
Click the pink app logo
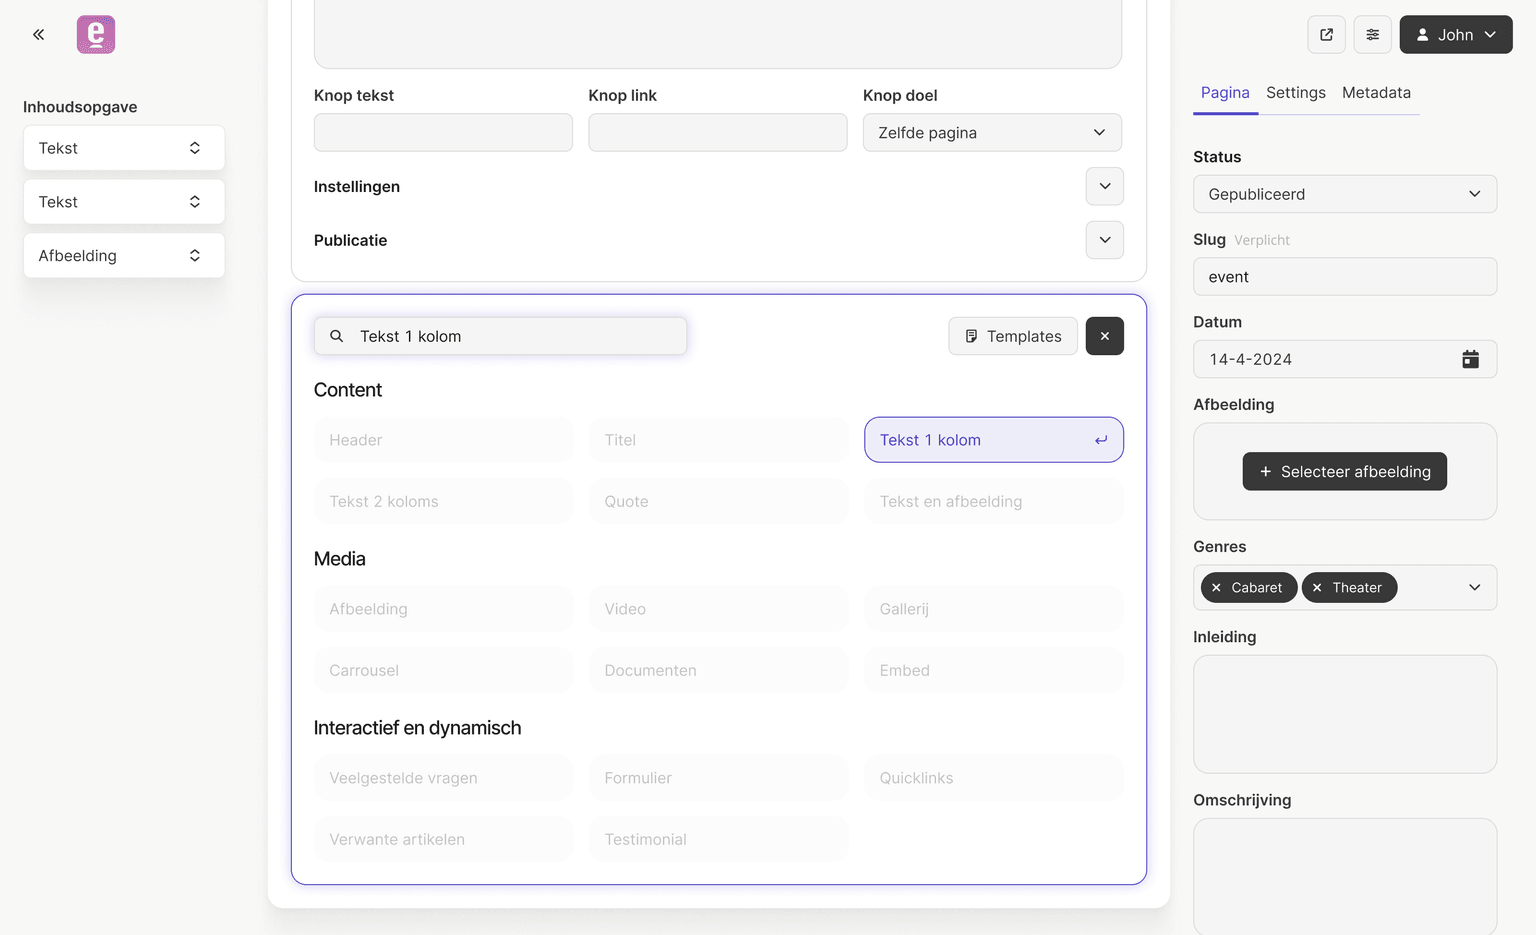(x=96, y=35)
